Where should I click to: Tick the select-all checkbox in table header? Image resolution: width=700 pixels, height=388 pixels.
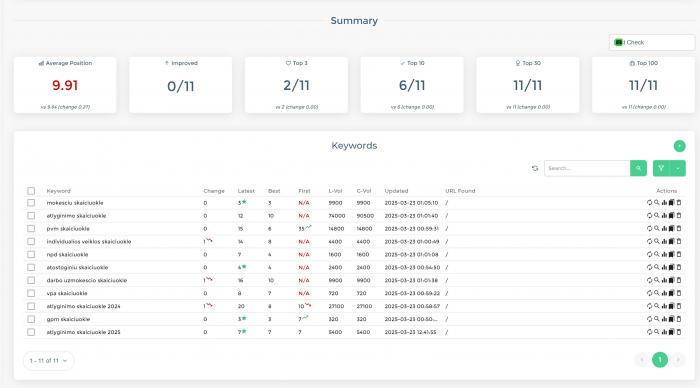click(x=31, y=191)
